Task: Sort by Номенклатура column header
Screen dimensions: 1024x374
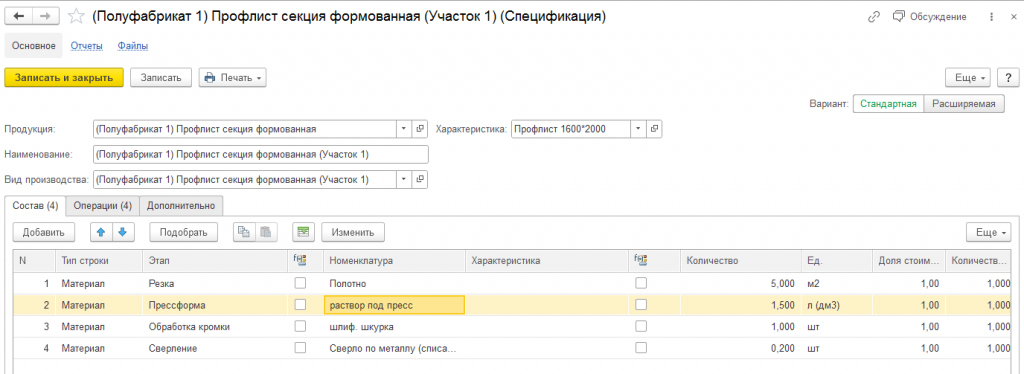Action: (394, 260)
